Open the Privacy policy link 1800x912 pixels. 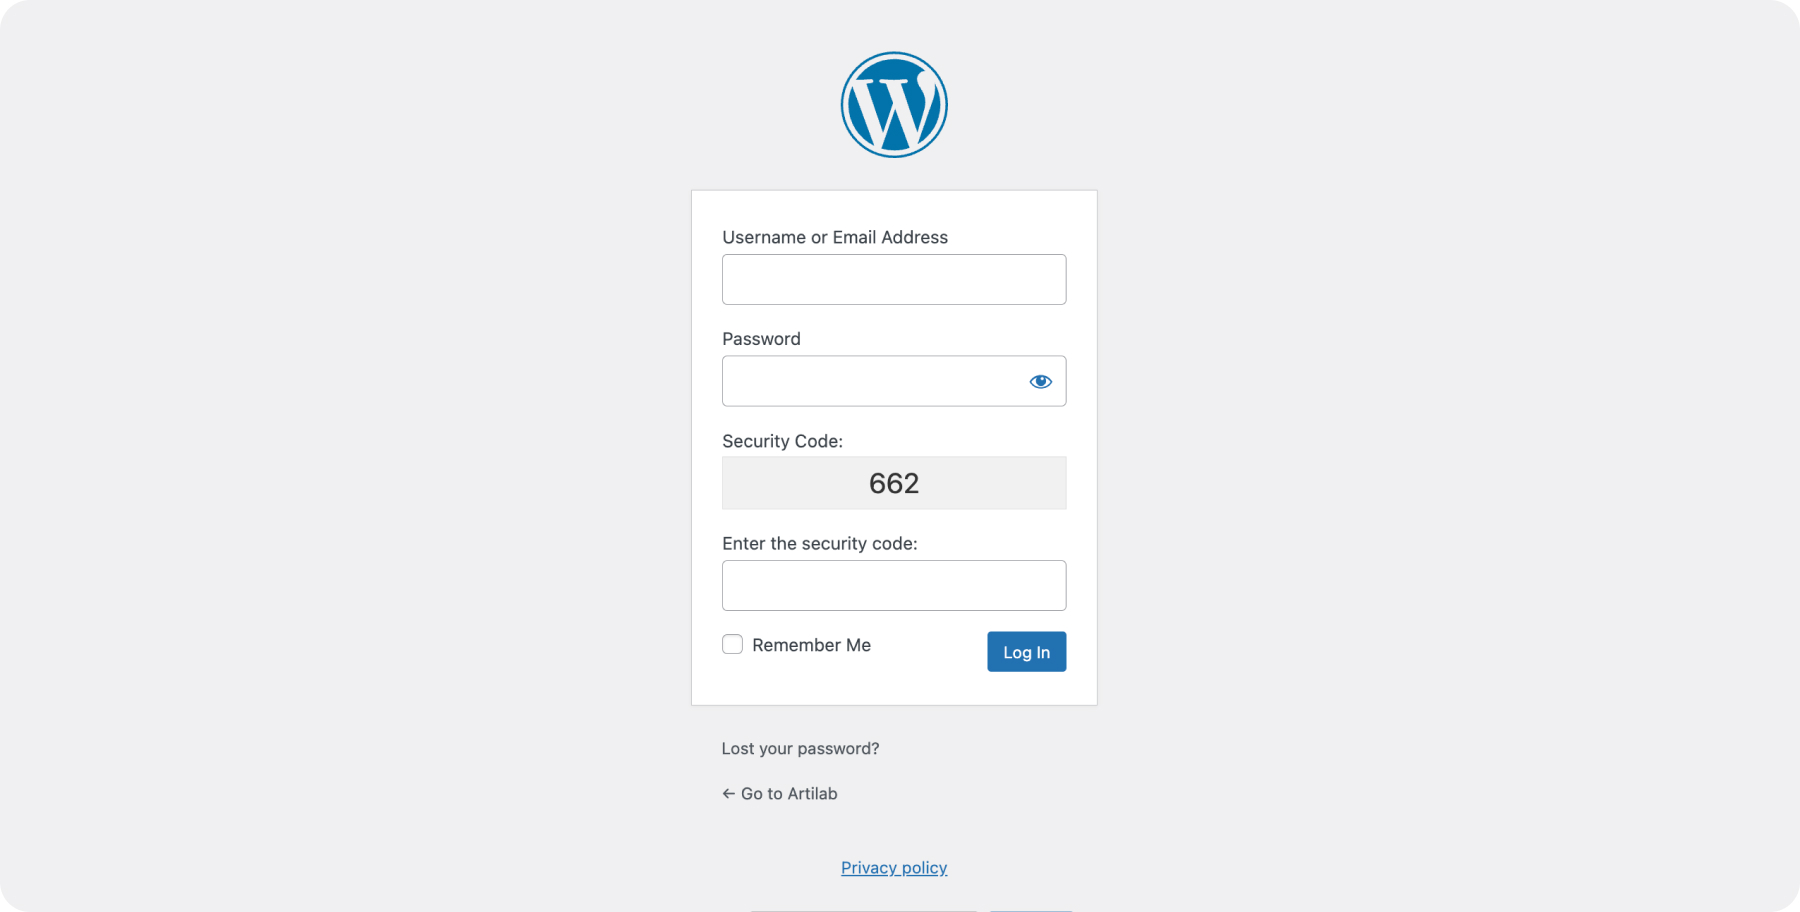coord(894,868)
